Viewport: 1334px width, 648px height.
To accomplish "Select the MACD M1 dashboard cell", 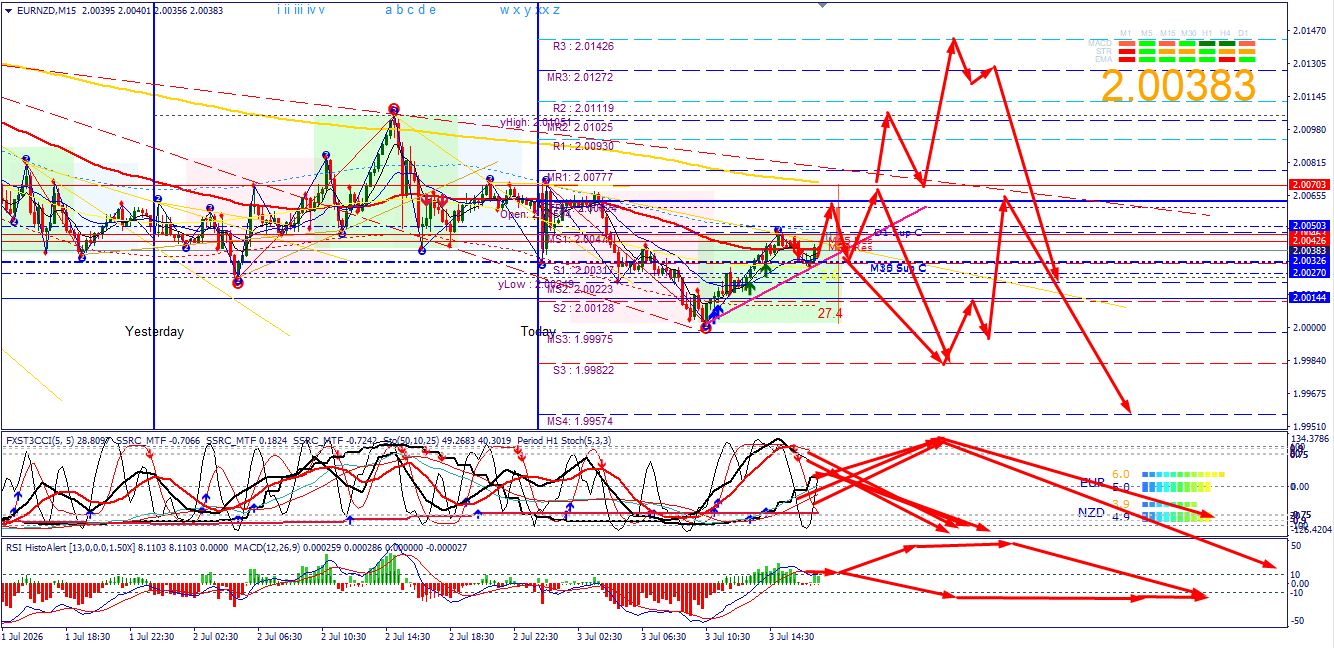I will tap(1127, 43).
